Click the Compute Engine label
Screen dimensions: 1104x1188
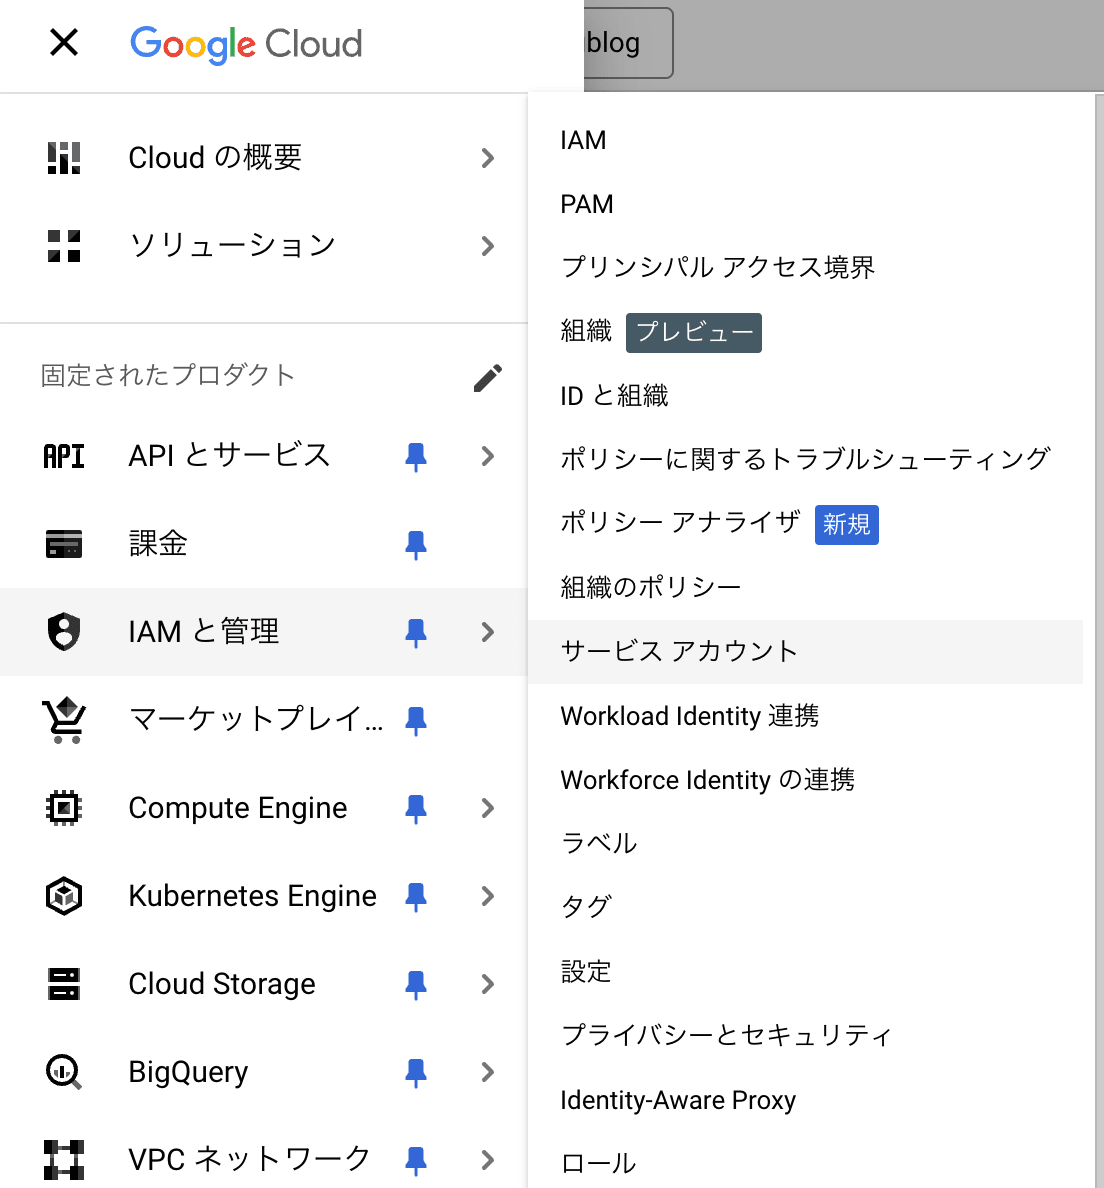click(238, 808)
